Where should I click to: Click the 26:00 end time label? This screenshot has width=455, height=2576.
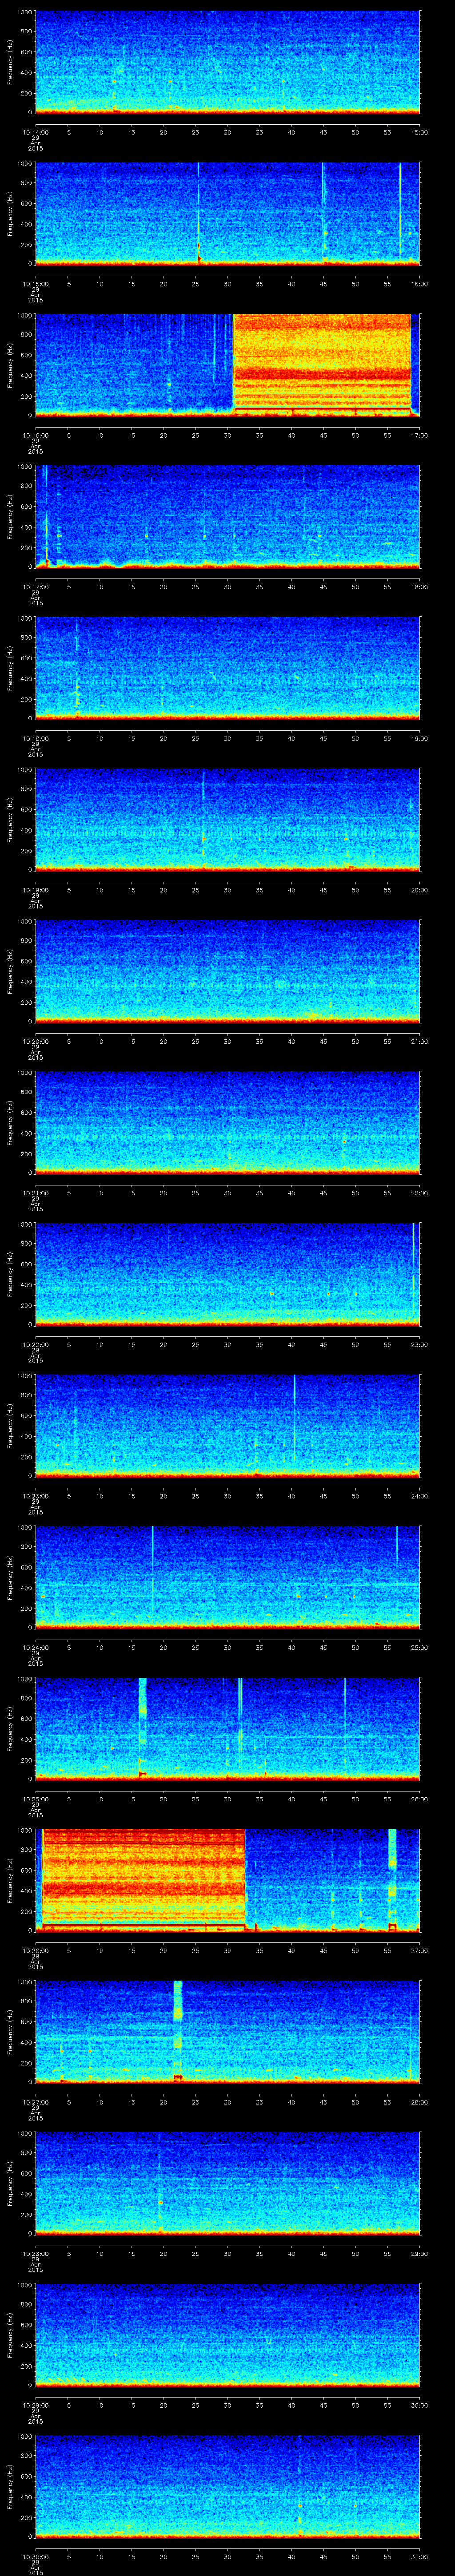419,1799
